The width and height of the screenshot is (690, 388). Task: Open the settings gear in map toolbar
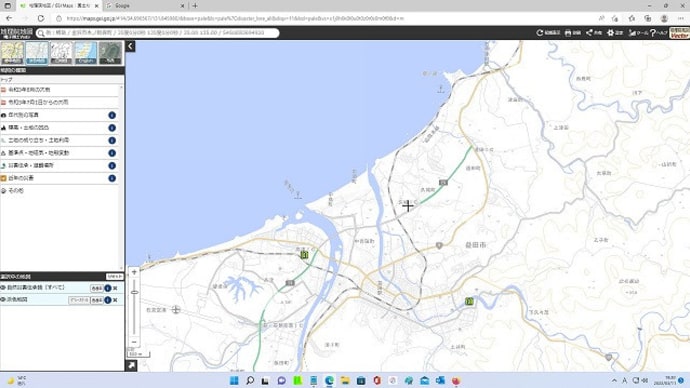615,33
